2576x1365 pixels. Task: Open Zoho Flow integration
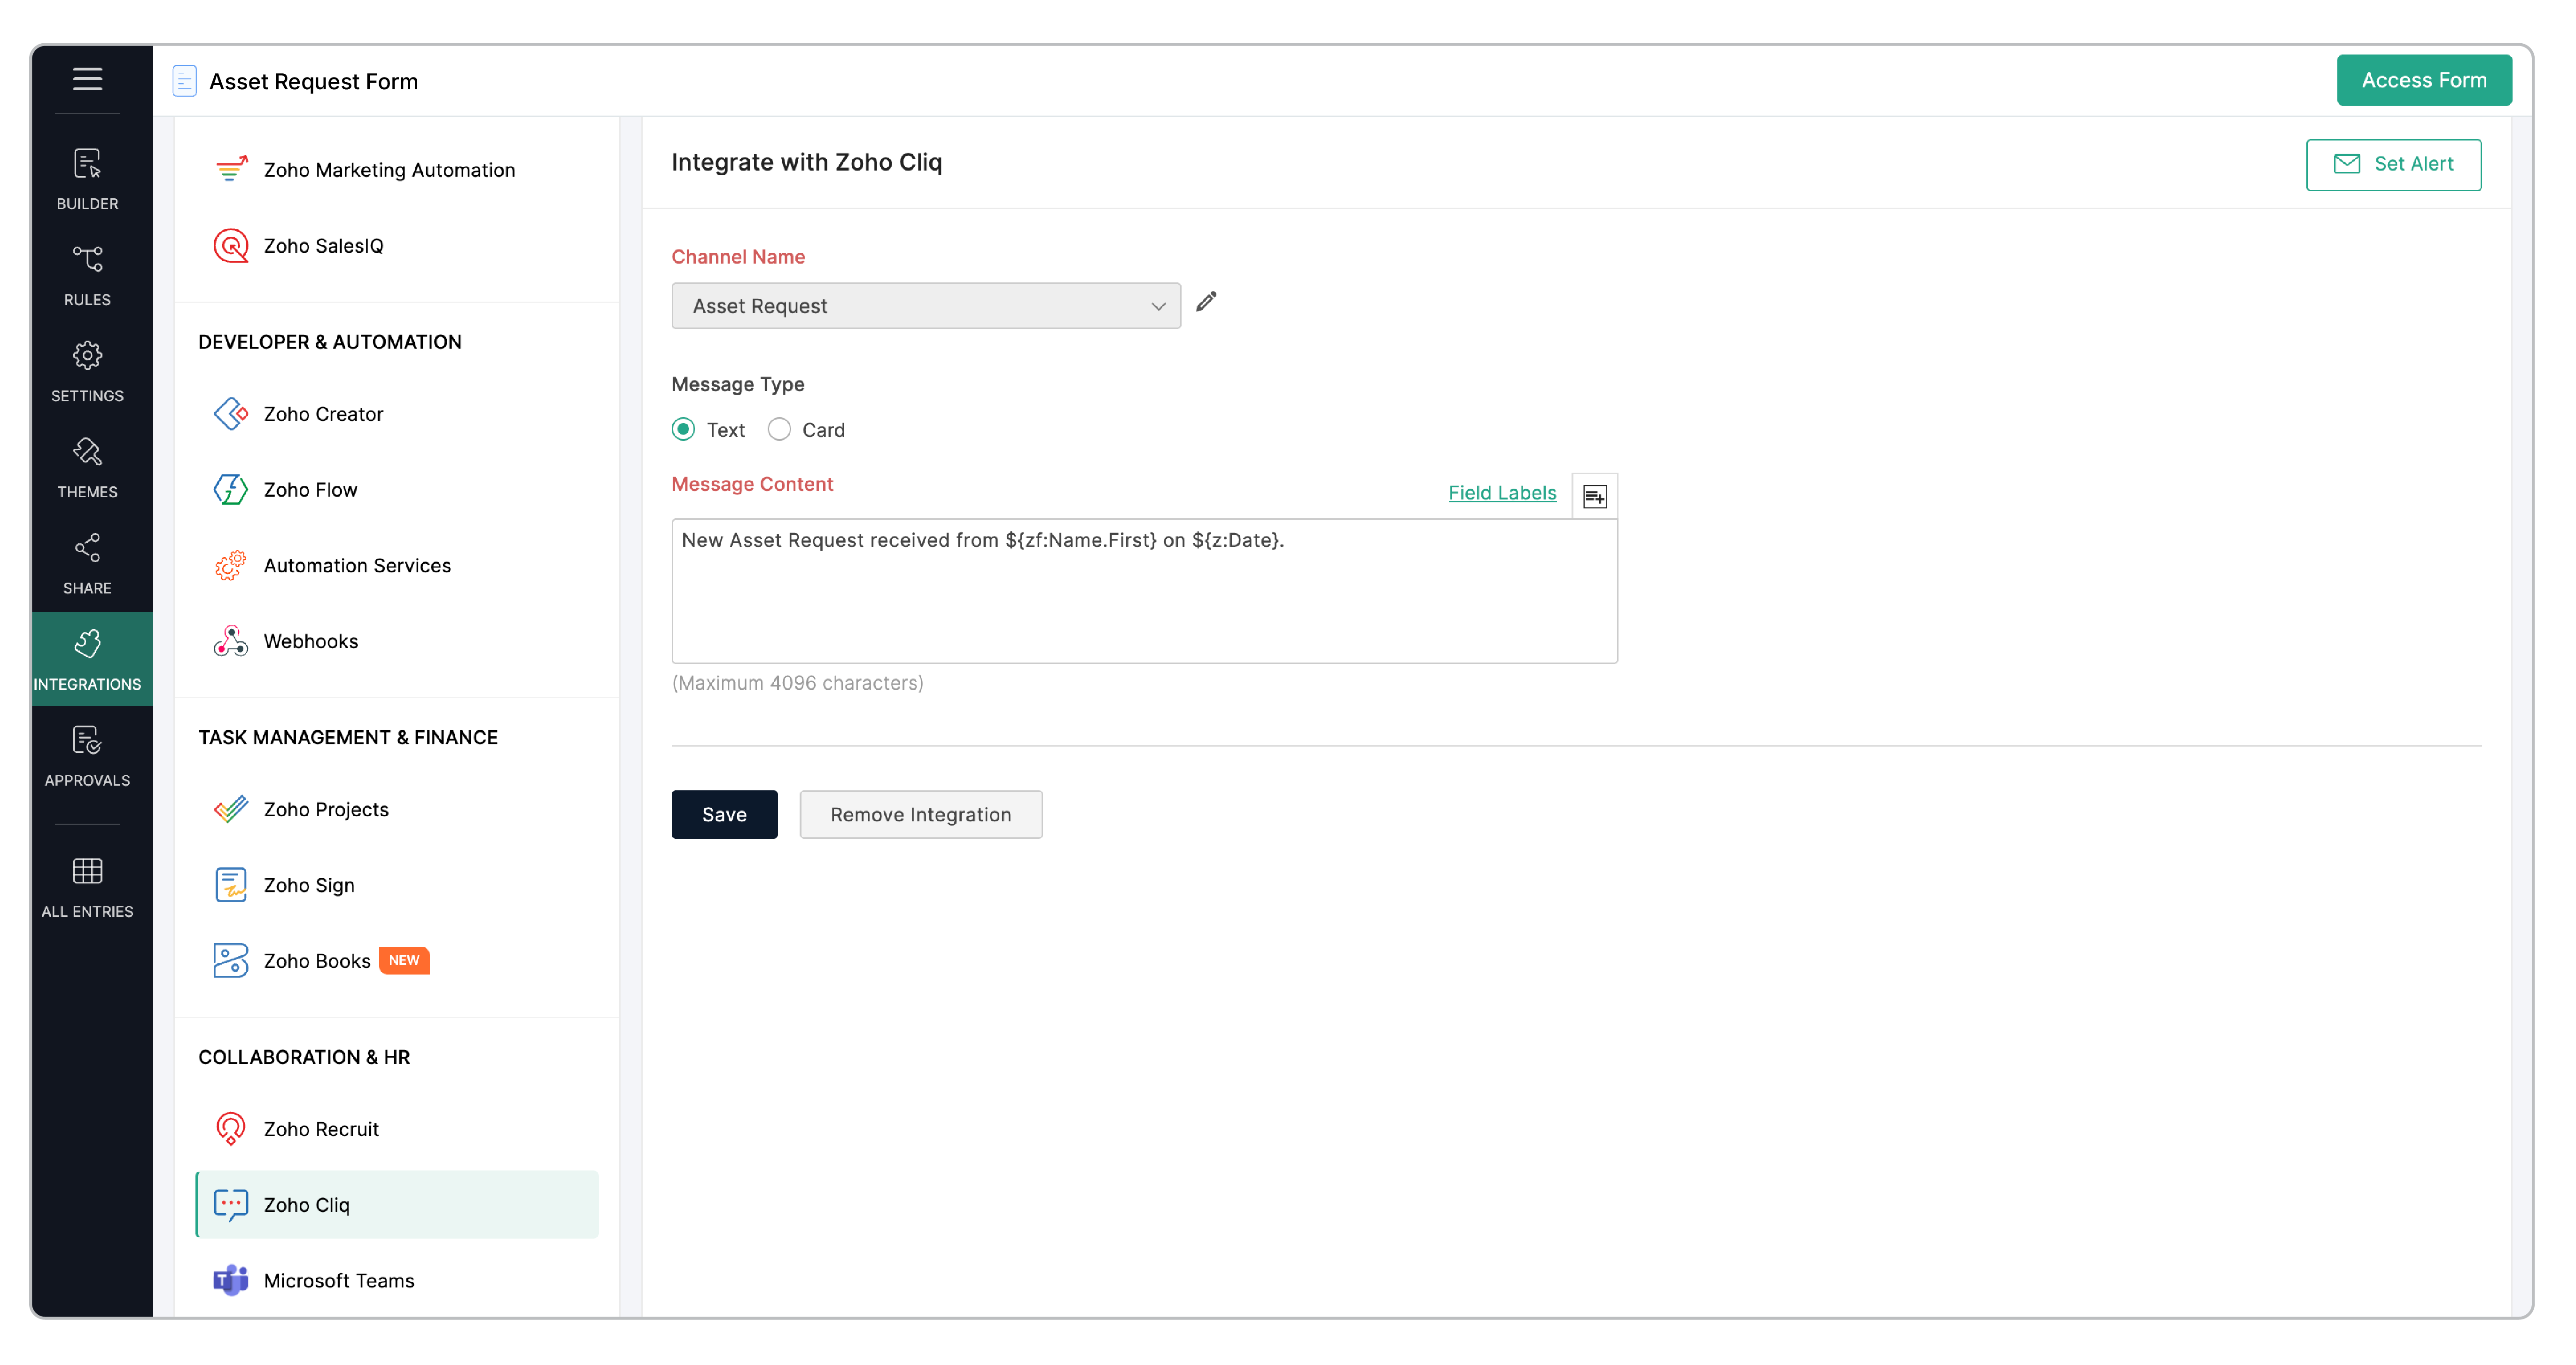tap(310, 490)
